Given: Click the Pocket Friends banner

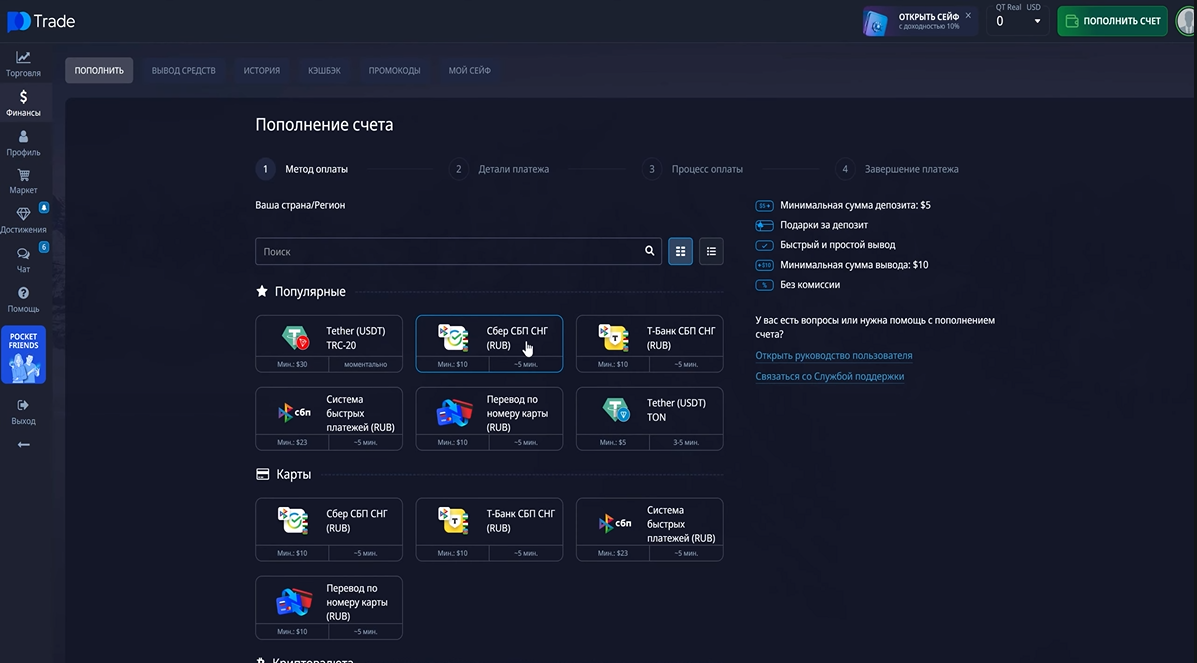Looking at the screenshot, I should [x=24, y=354].
